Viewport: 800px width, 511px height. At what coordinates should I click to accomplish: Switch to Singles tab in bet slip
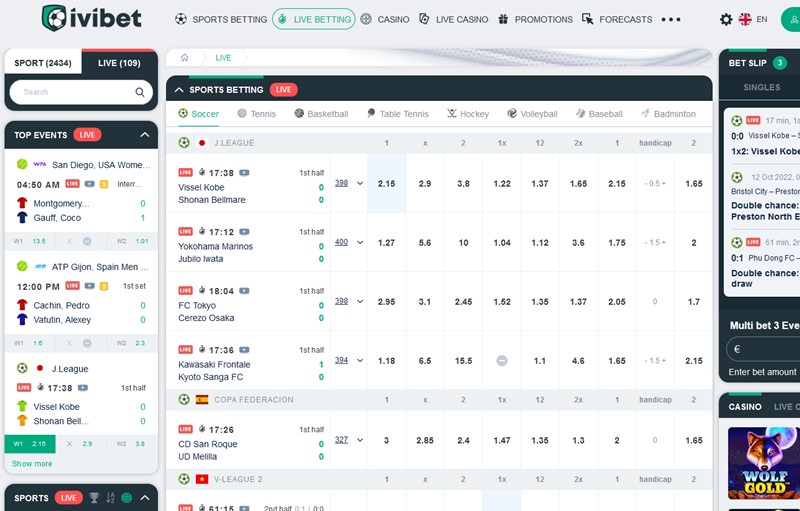point(761,87)
